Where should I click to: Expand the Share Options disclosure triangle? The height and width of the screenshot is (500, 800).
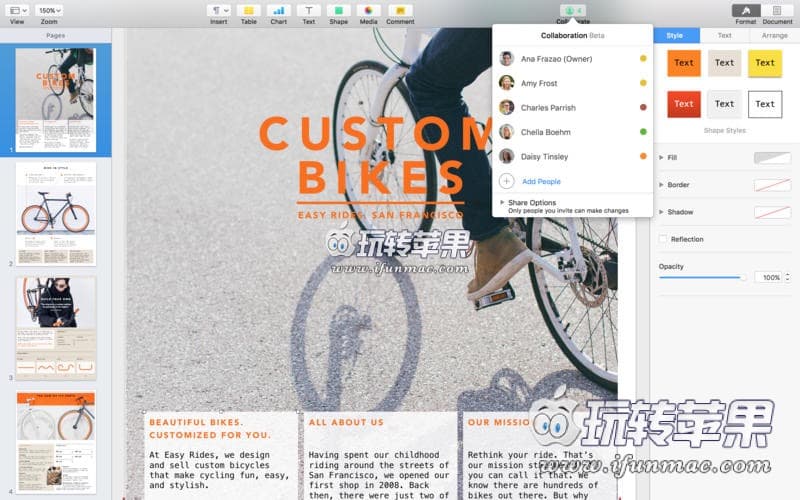[502, 202]
